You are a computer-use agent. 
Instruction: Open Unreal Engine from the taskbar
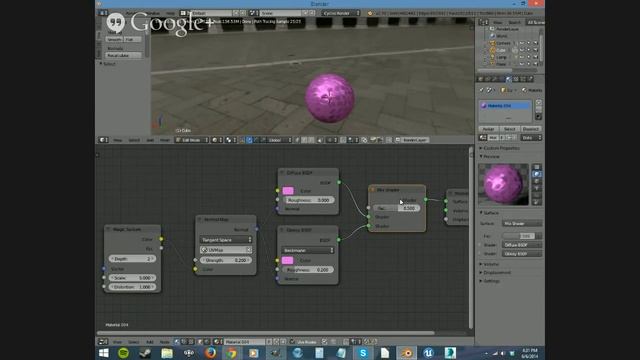428,353
